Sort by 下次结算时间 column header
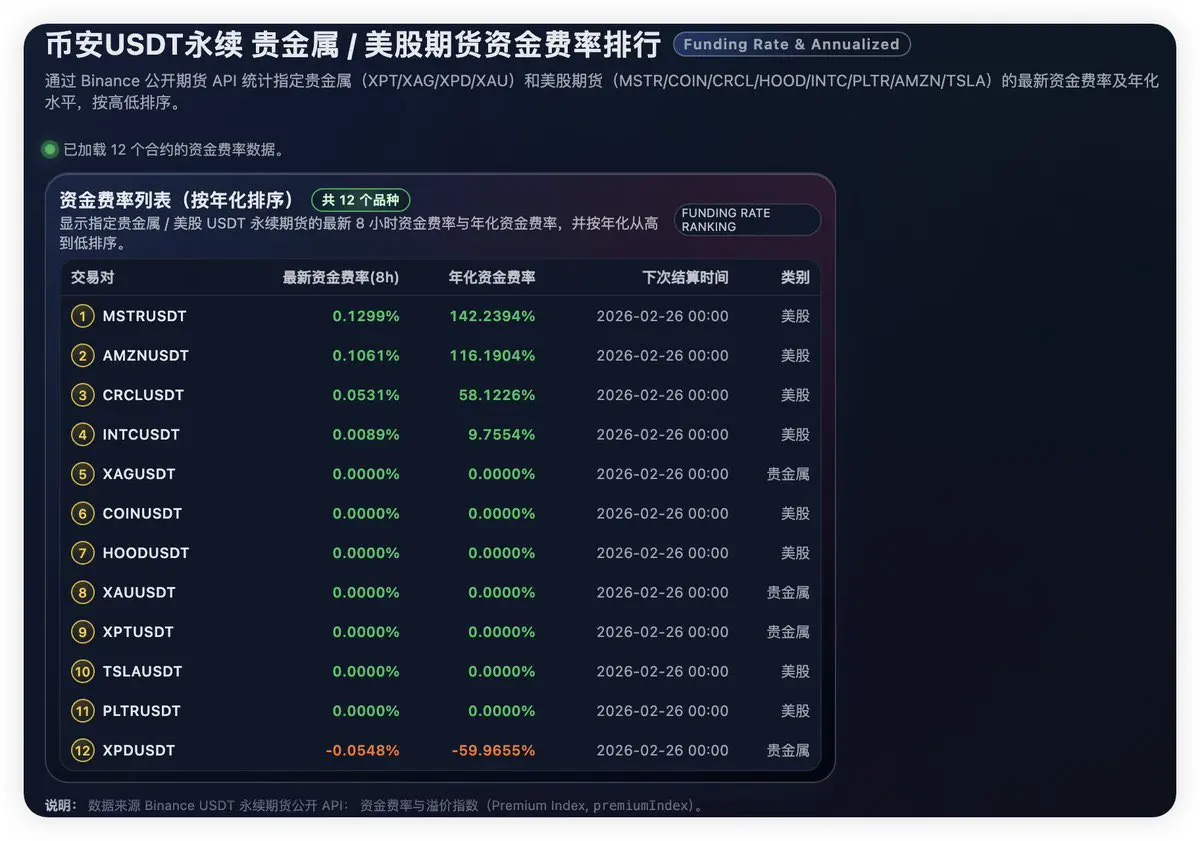 click(x=685, y=277)
